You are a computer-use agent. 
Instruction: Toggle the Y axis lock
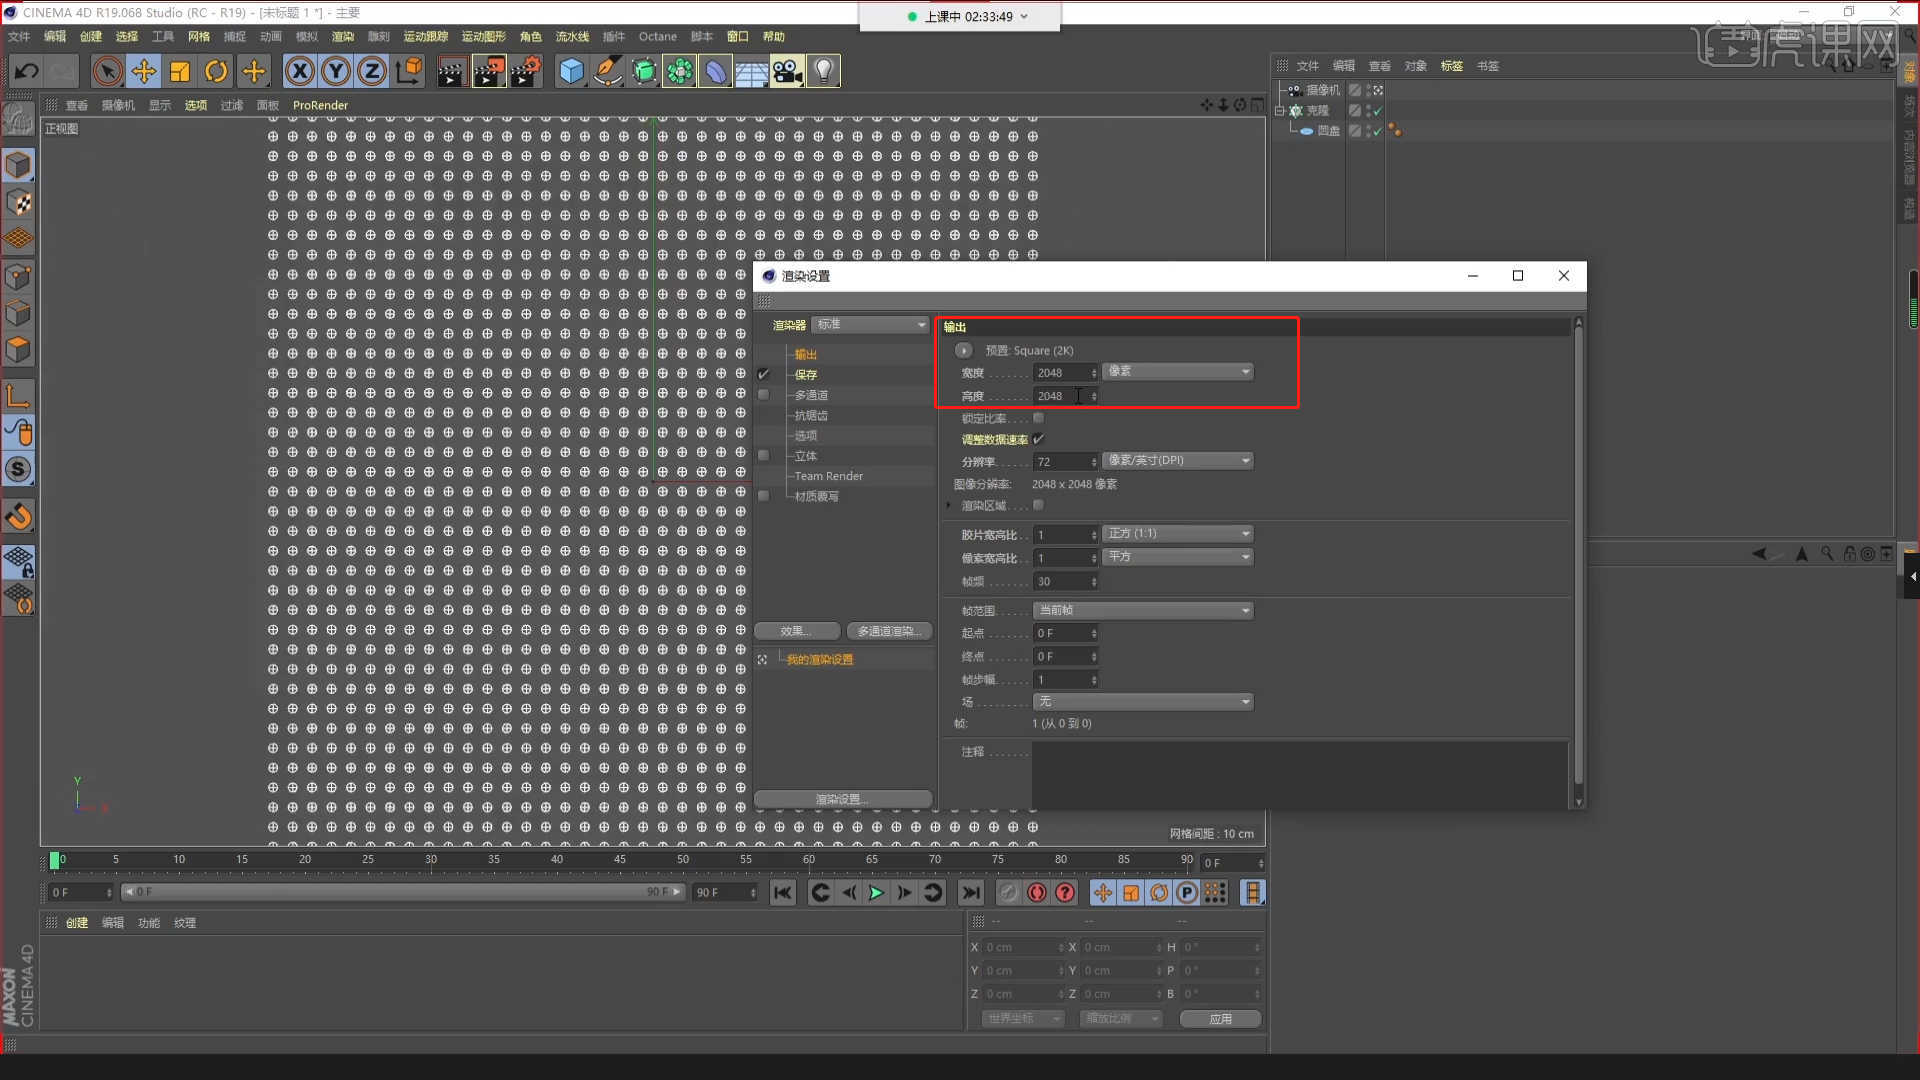[x=336, y=71]
